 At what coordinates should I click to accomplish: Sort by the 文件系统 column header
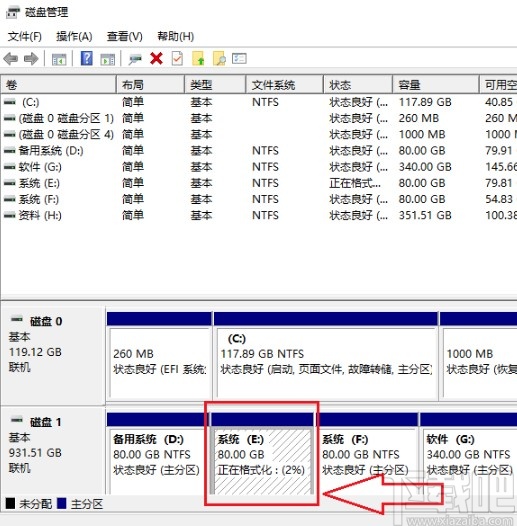coord(285,85)
